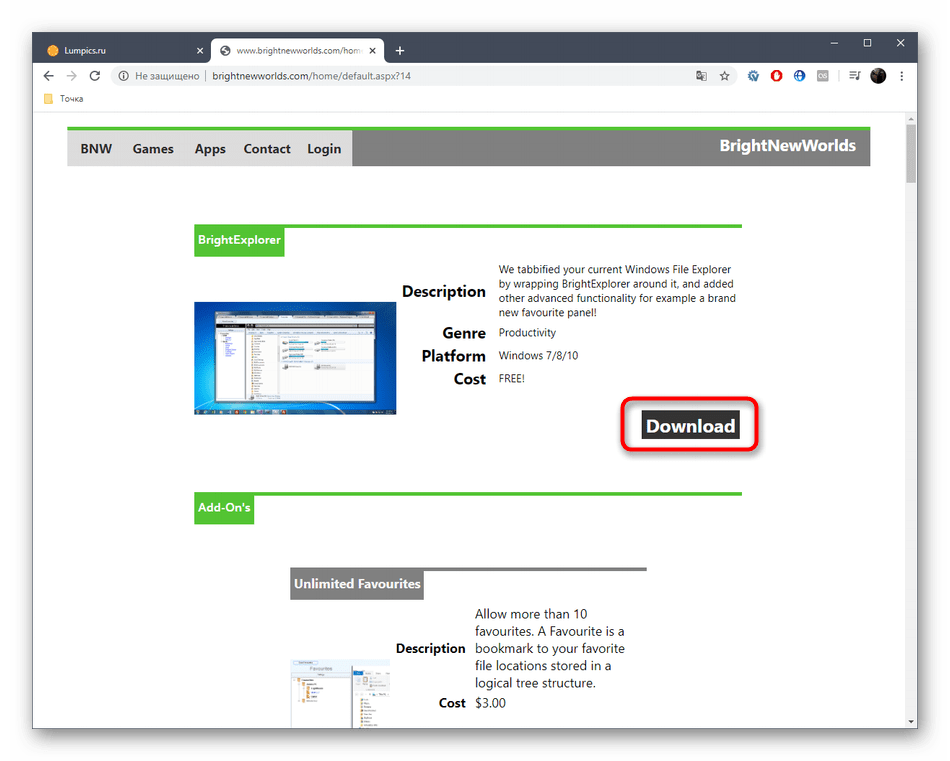The width and height of the screenshot is (950, 761).
Task: Click the page's vertical scrollbar thumb
Action: point(910,154)
